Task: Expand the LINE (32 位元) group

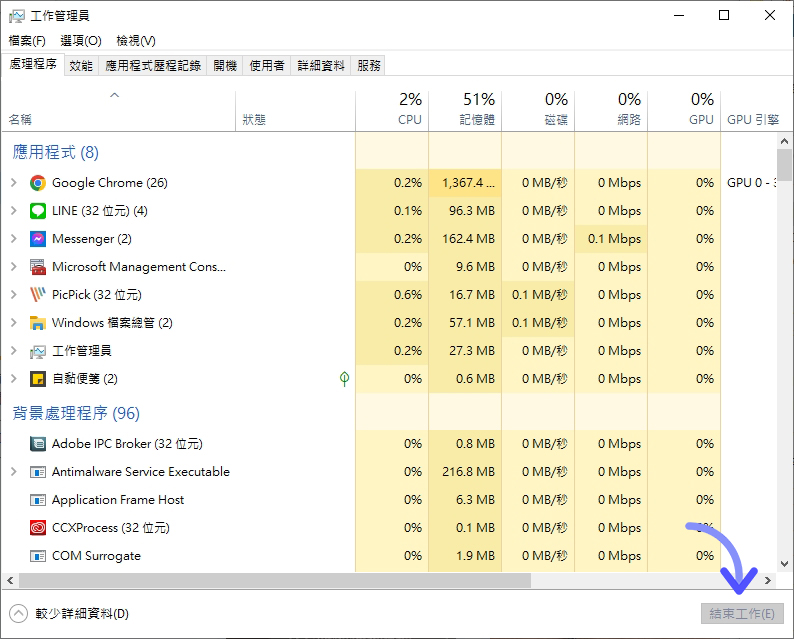Action: [x=14, y=211]
